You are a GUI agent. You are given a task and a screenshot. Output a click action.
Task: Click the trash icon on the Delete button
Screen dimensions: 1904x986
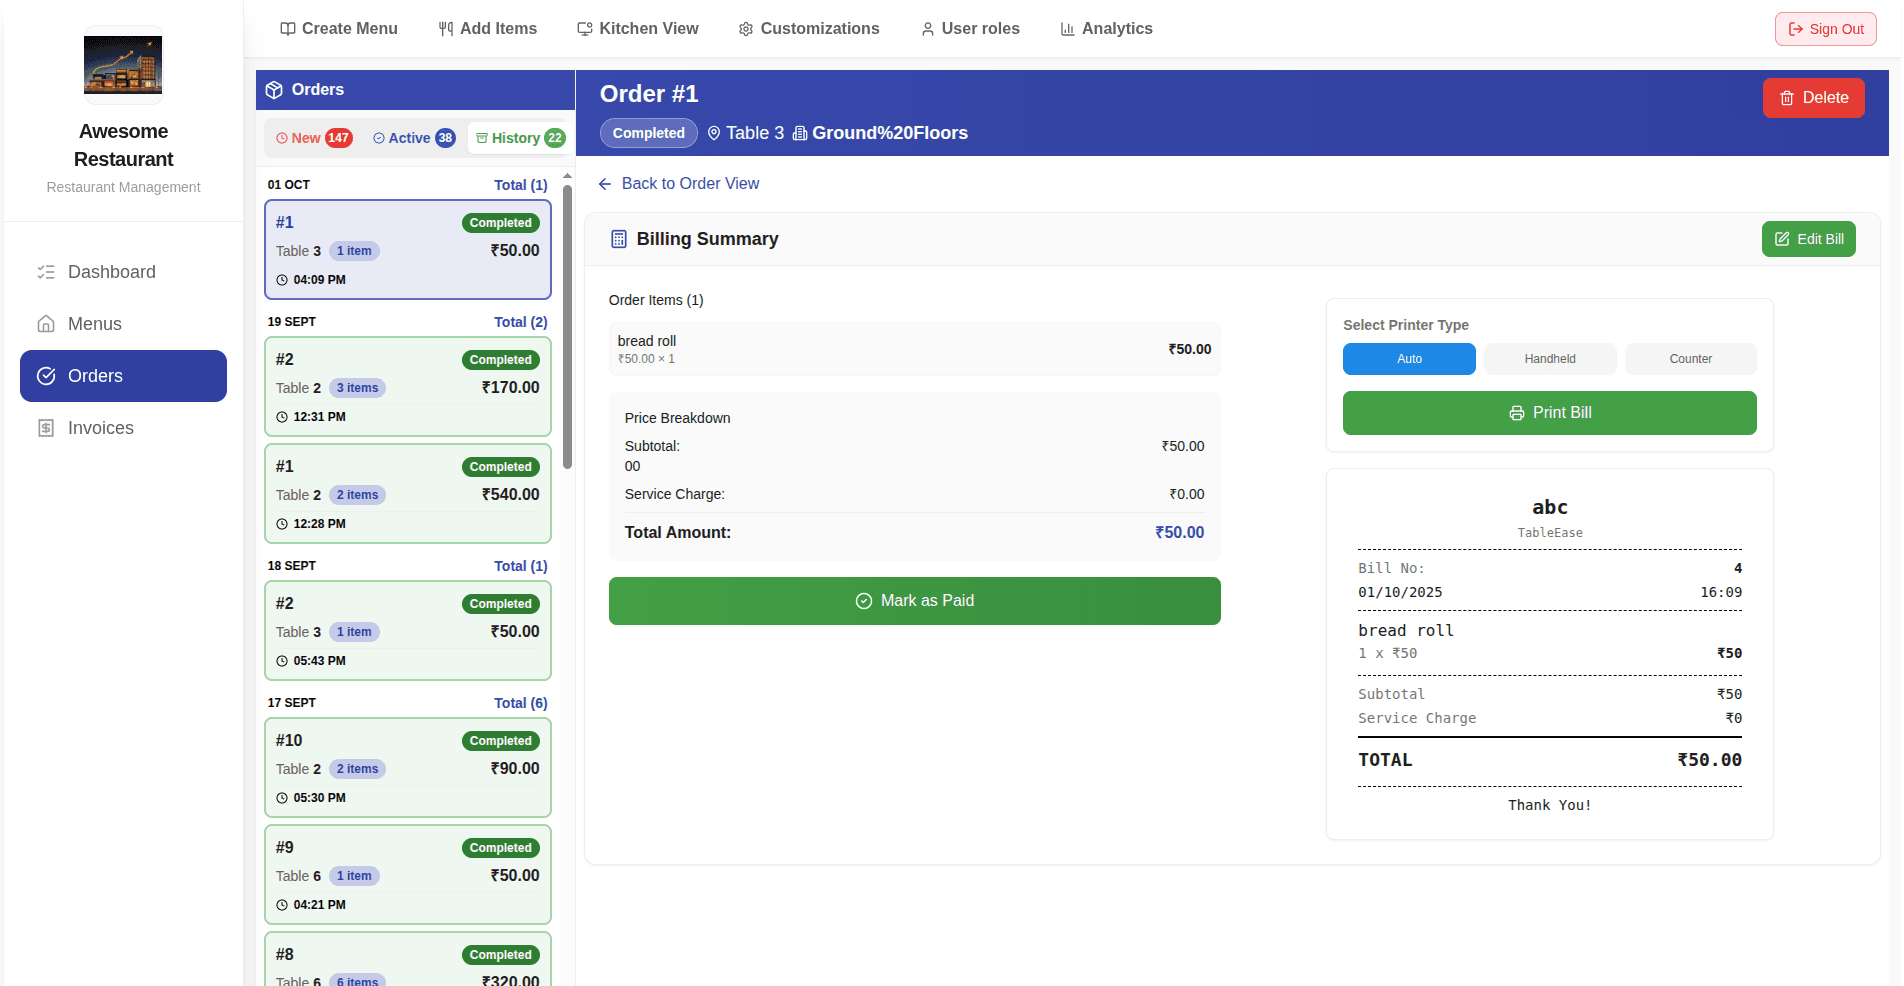click(x=1786, y=97)
